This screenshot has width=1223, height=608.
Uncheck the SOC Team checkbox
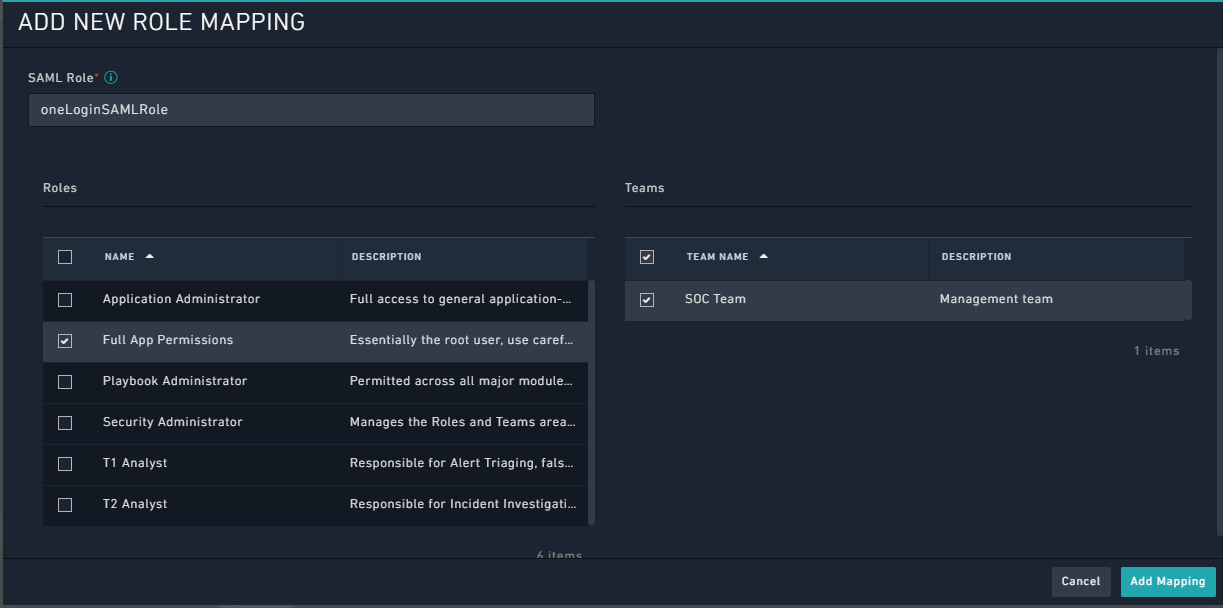click(x=647, y=299)
